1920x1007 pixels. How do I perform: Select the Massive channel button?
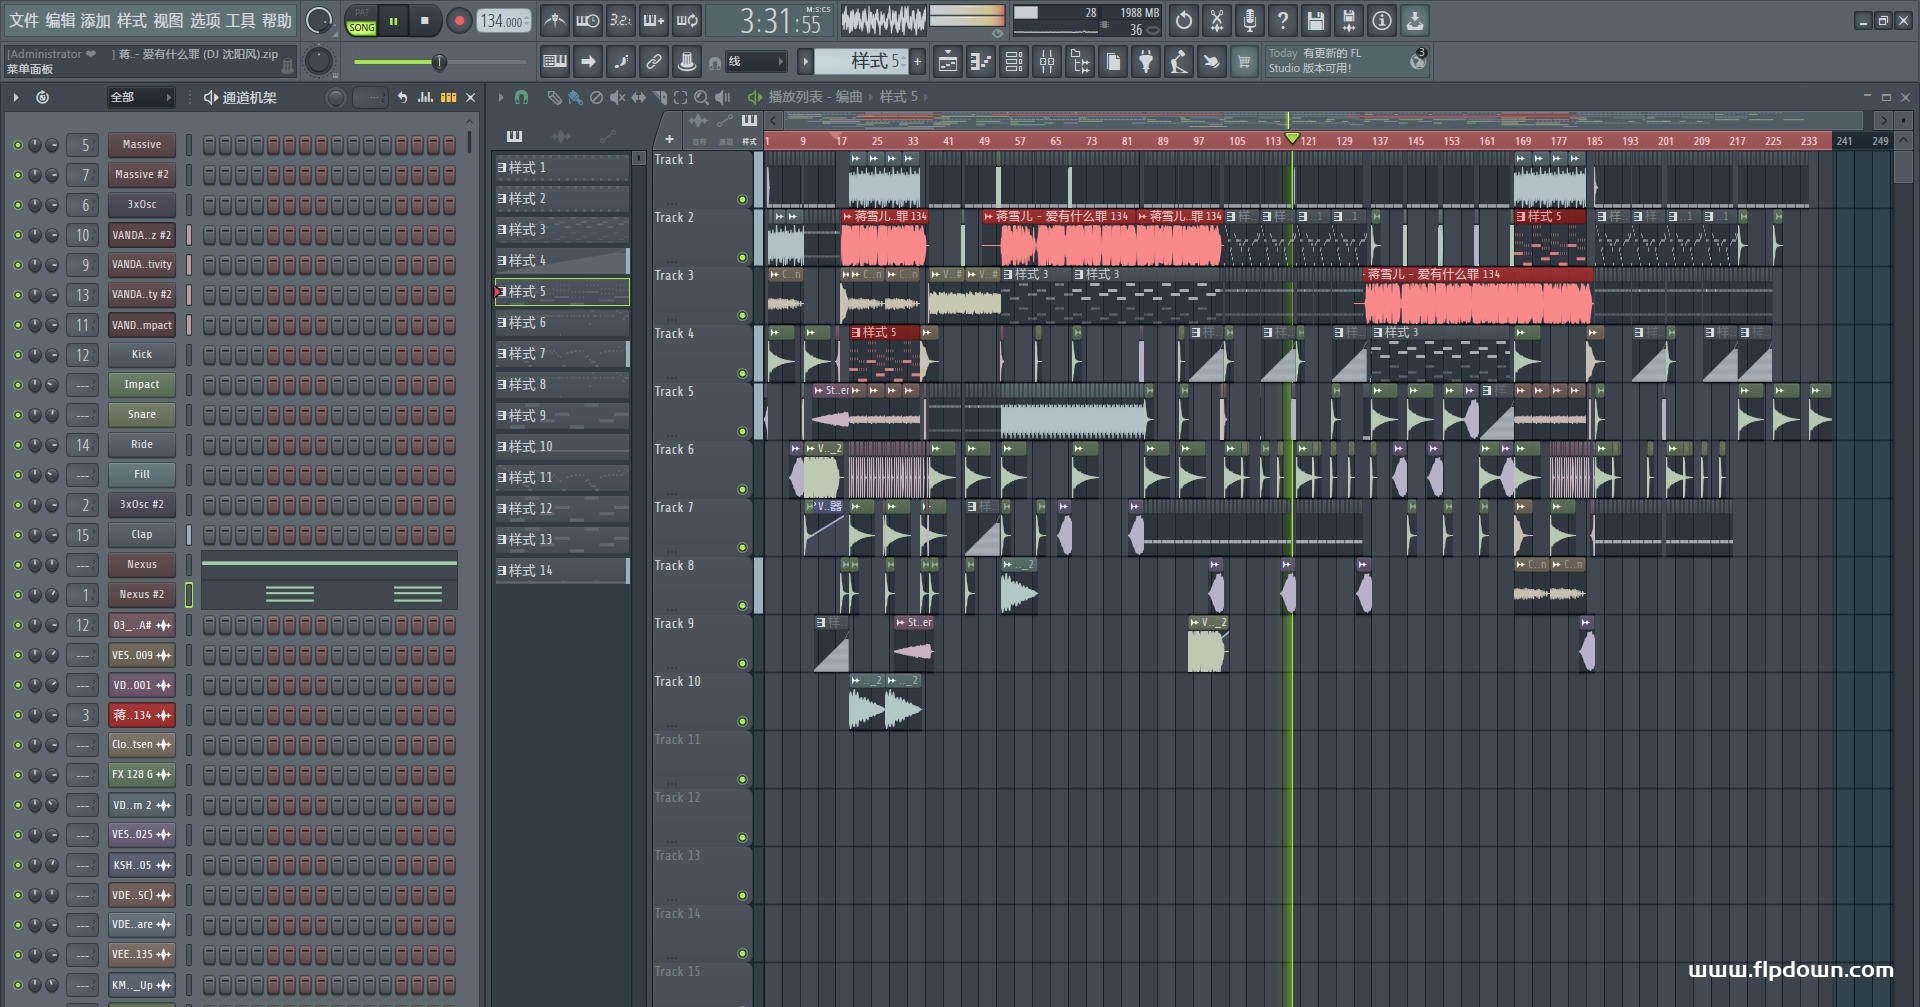tap(142, 145)
